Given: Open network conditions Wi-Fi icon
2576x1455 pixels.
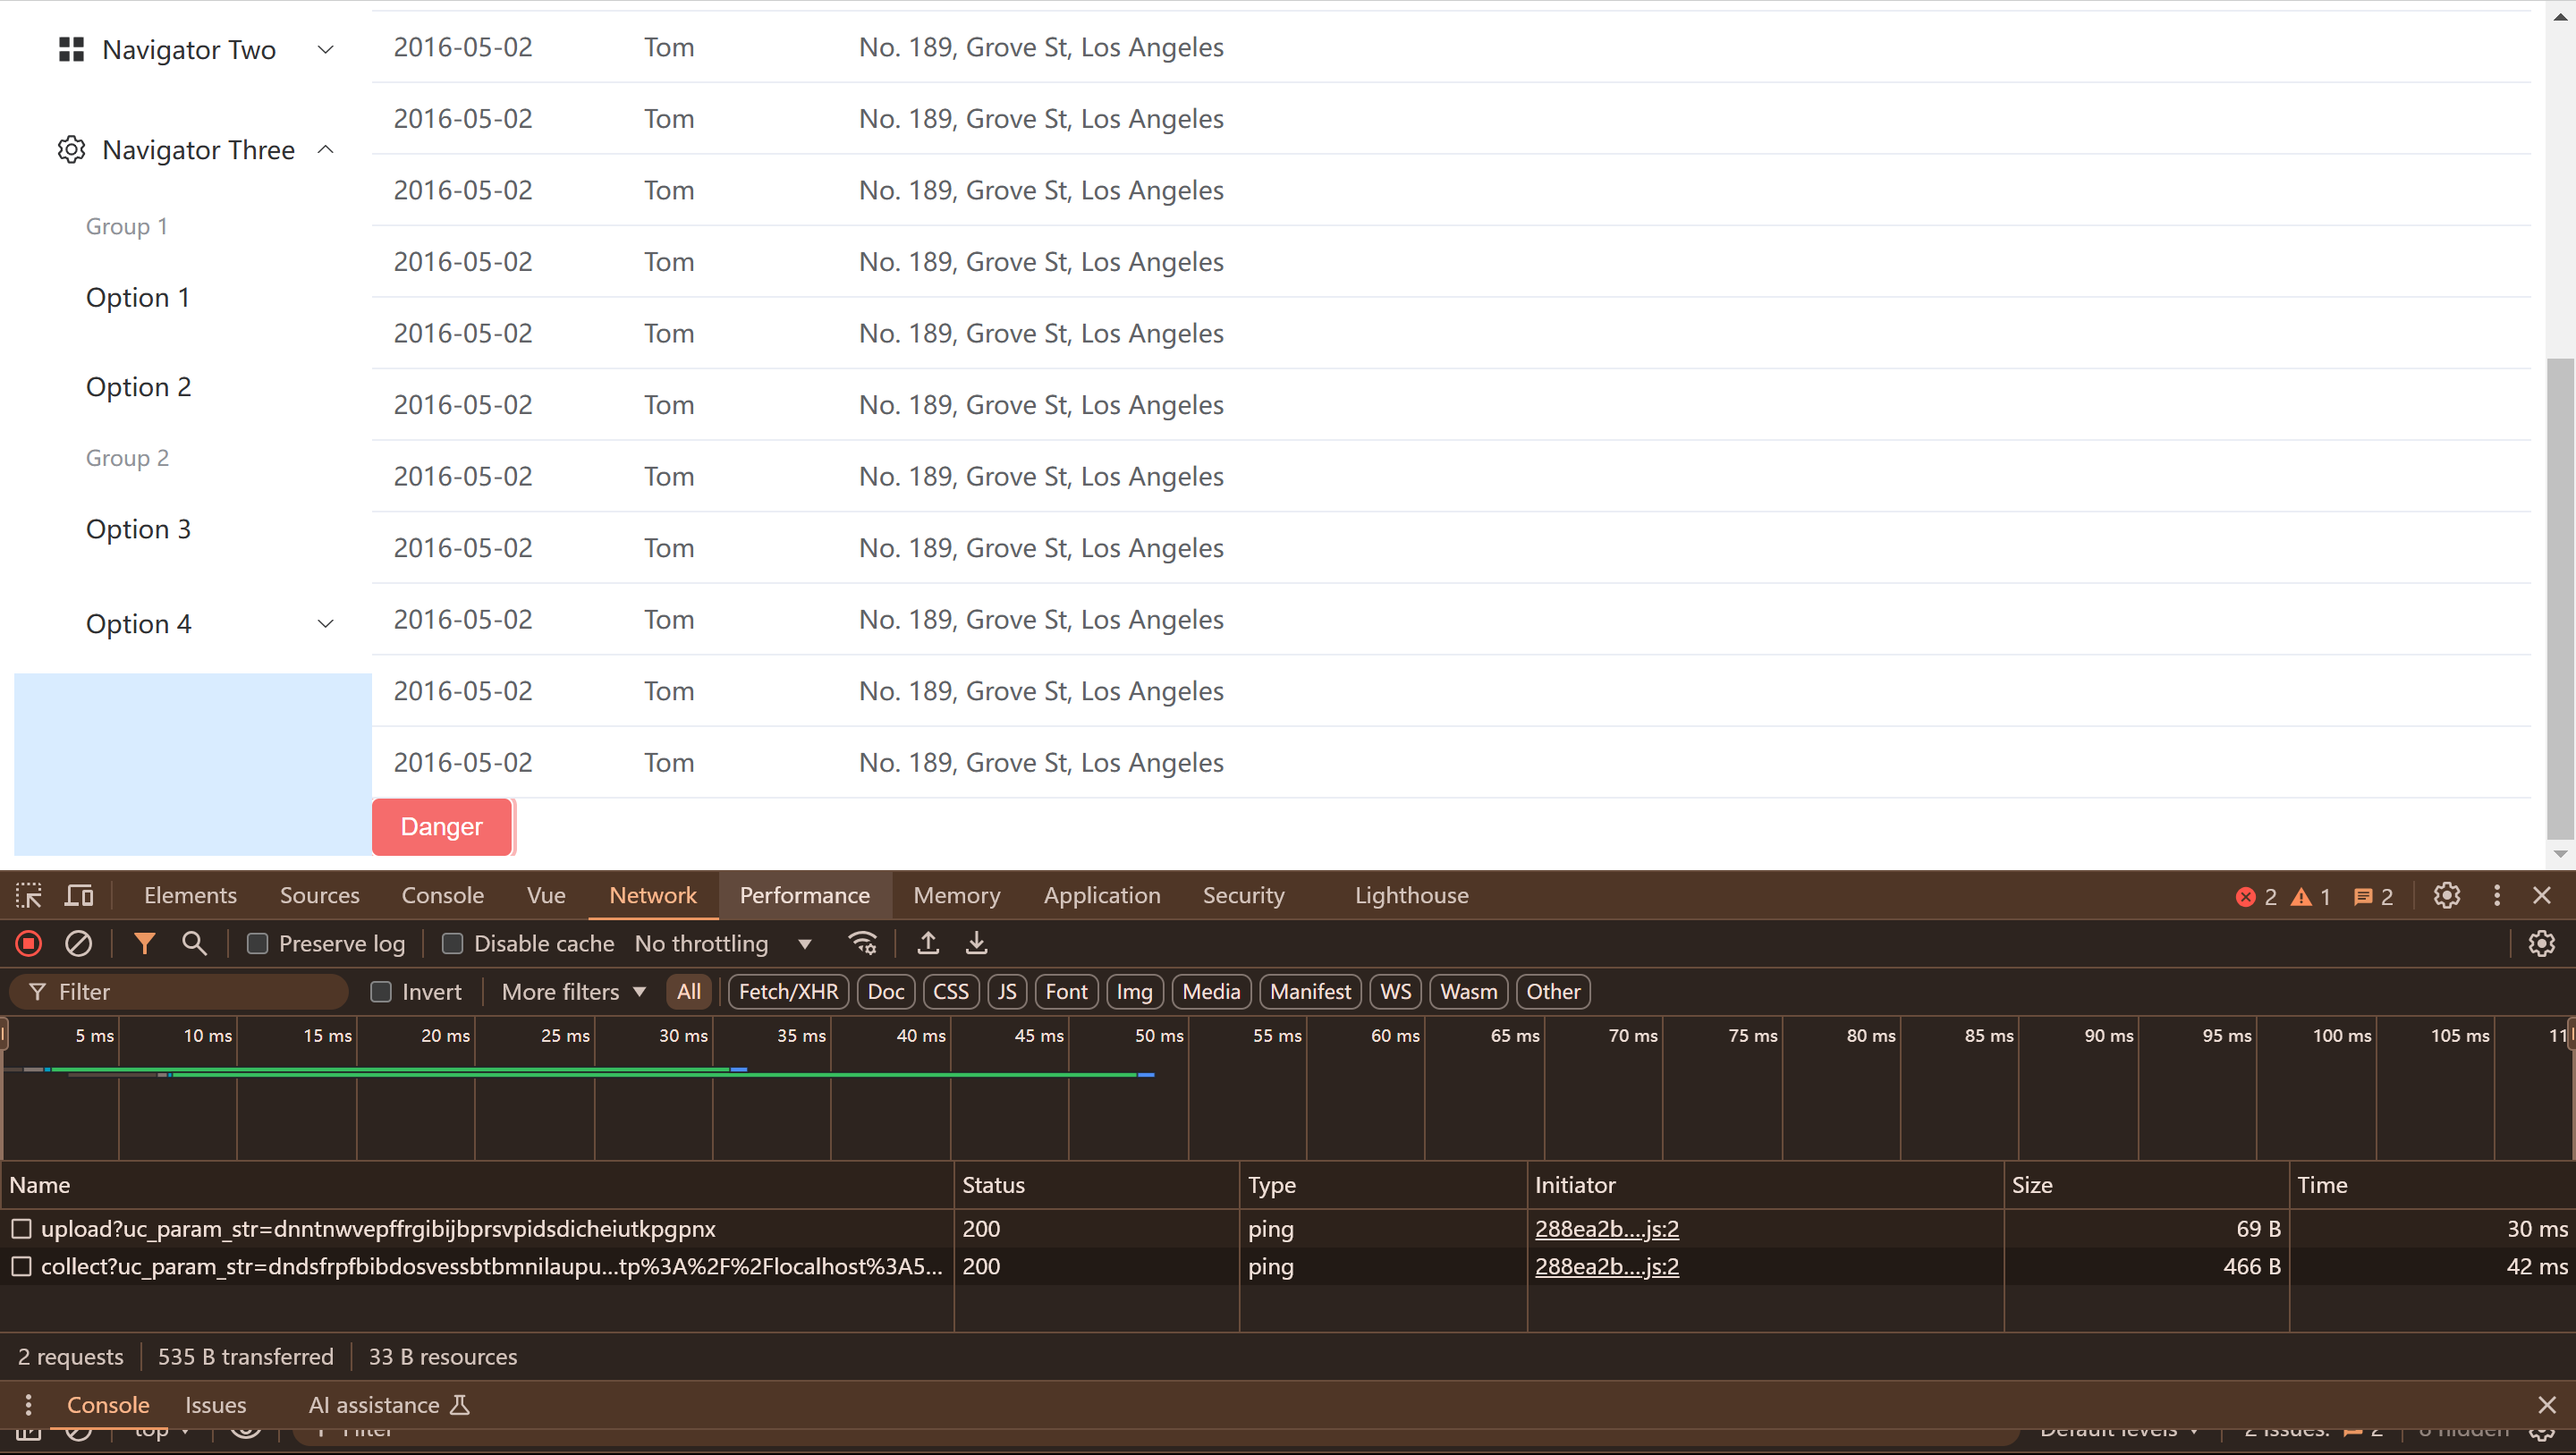Looking at the screenshot, I should 862,943.
